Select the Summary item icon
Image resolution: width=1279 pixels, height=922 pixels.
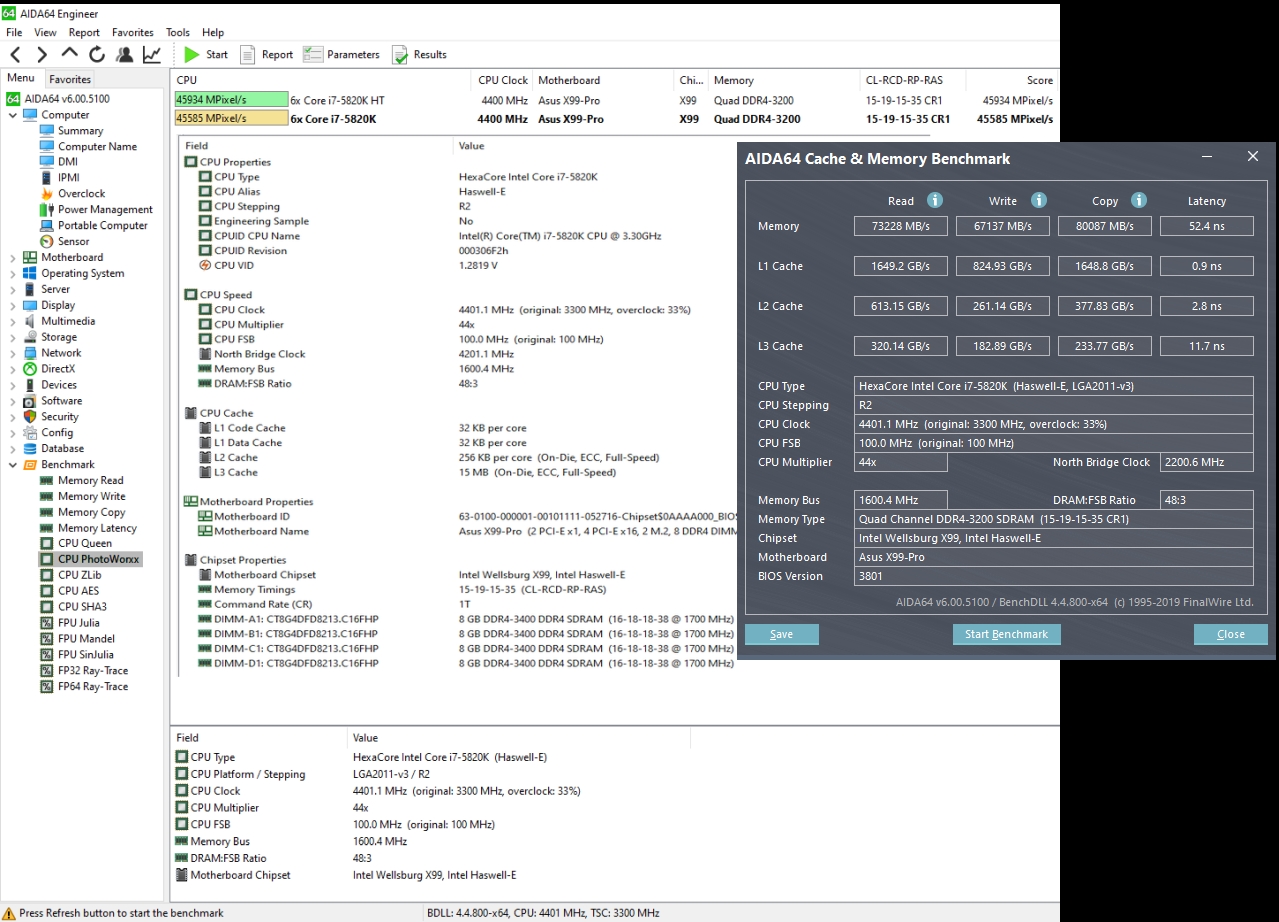pyautogui.click(x=47, y=130)
